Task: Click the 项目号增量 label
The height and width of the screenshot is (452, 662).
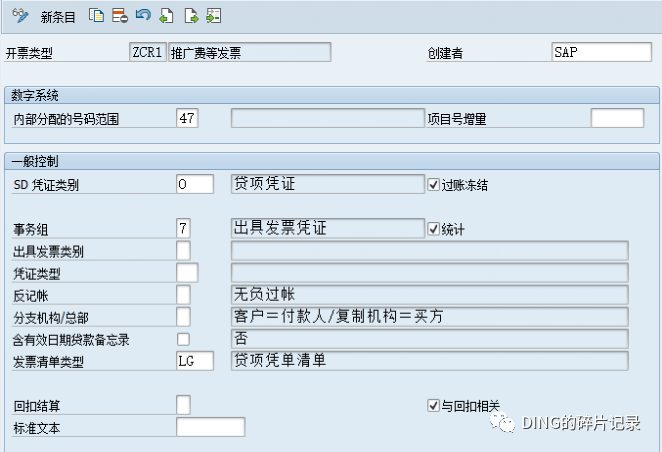Action: click(457, 119)
